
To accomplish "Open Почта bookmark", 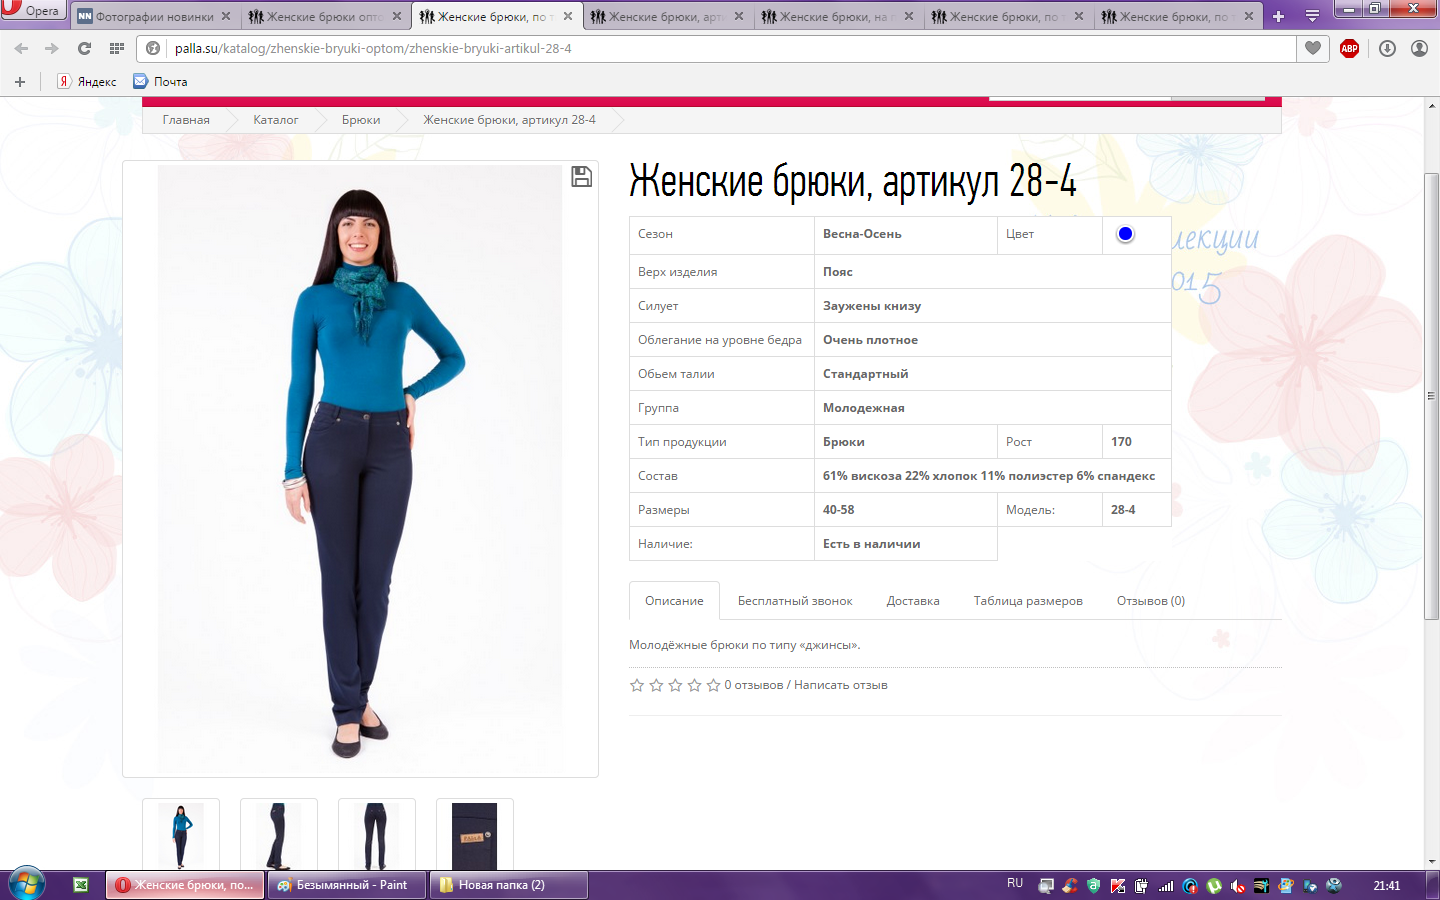I will click(x=160, y=82).
